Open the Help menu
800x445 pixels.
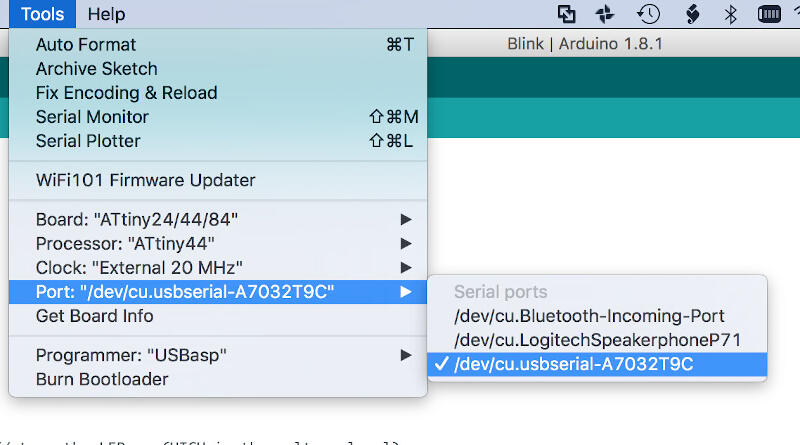[x=106, y=14]
